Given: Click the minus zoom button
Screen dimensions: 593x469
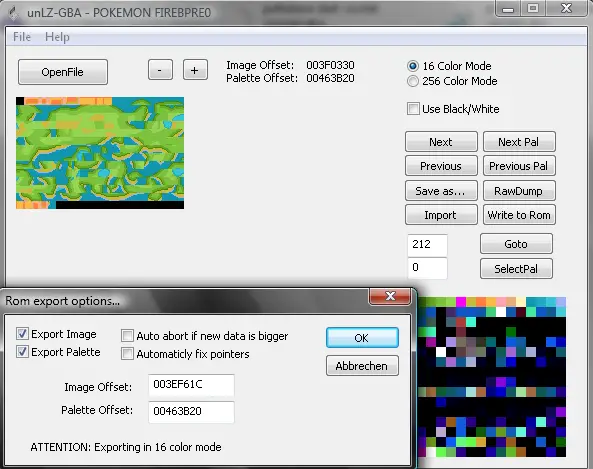Looking at the screenshot, I should click(160, 70).
